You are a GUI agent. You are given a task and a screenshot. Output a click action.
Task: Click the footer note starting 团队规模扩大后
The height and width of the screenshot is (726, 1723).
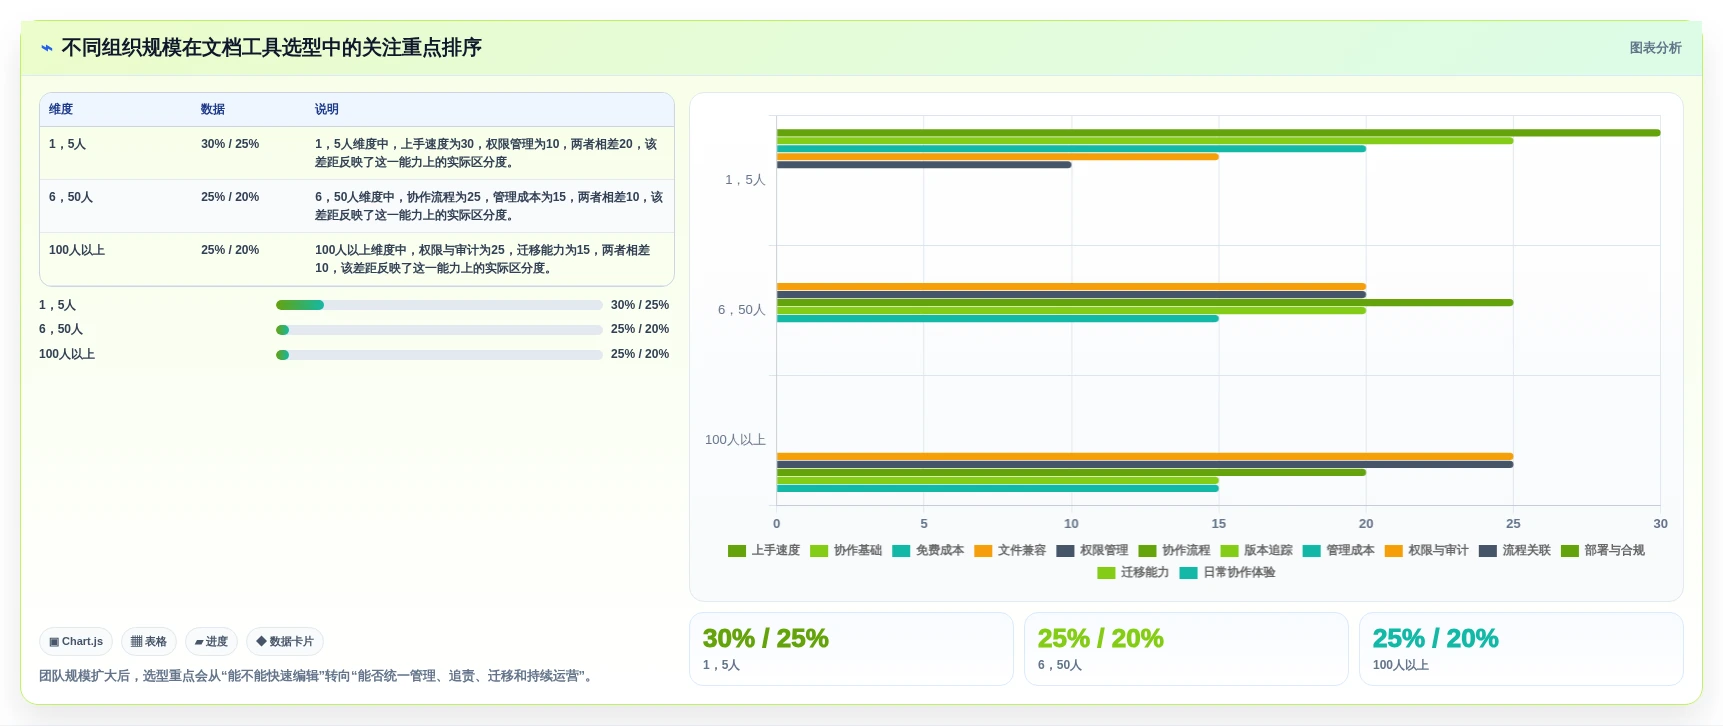coord(318,676)
